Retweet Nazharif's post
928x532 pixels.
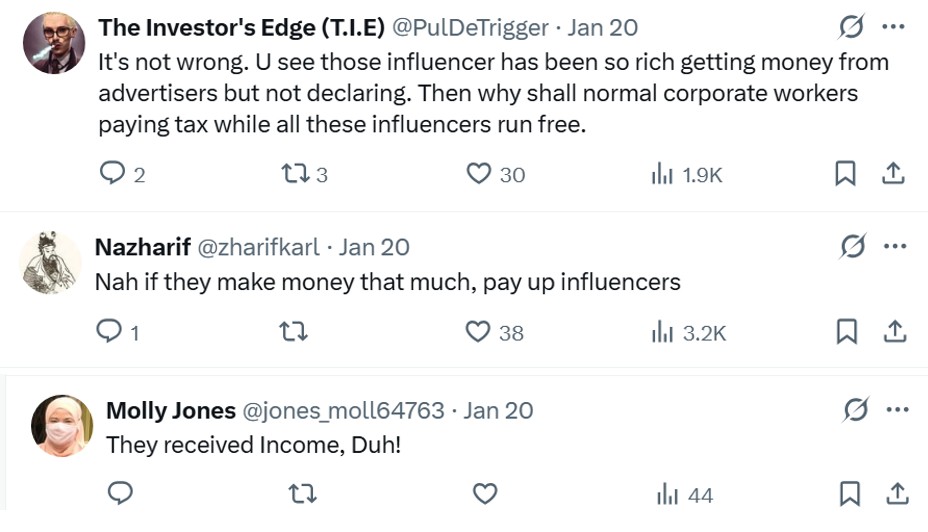[294, 332]
